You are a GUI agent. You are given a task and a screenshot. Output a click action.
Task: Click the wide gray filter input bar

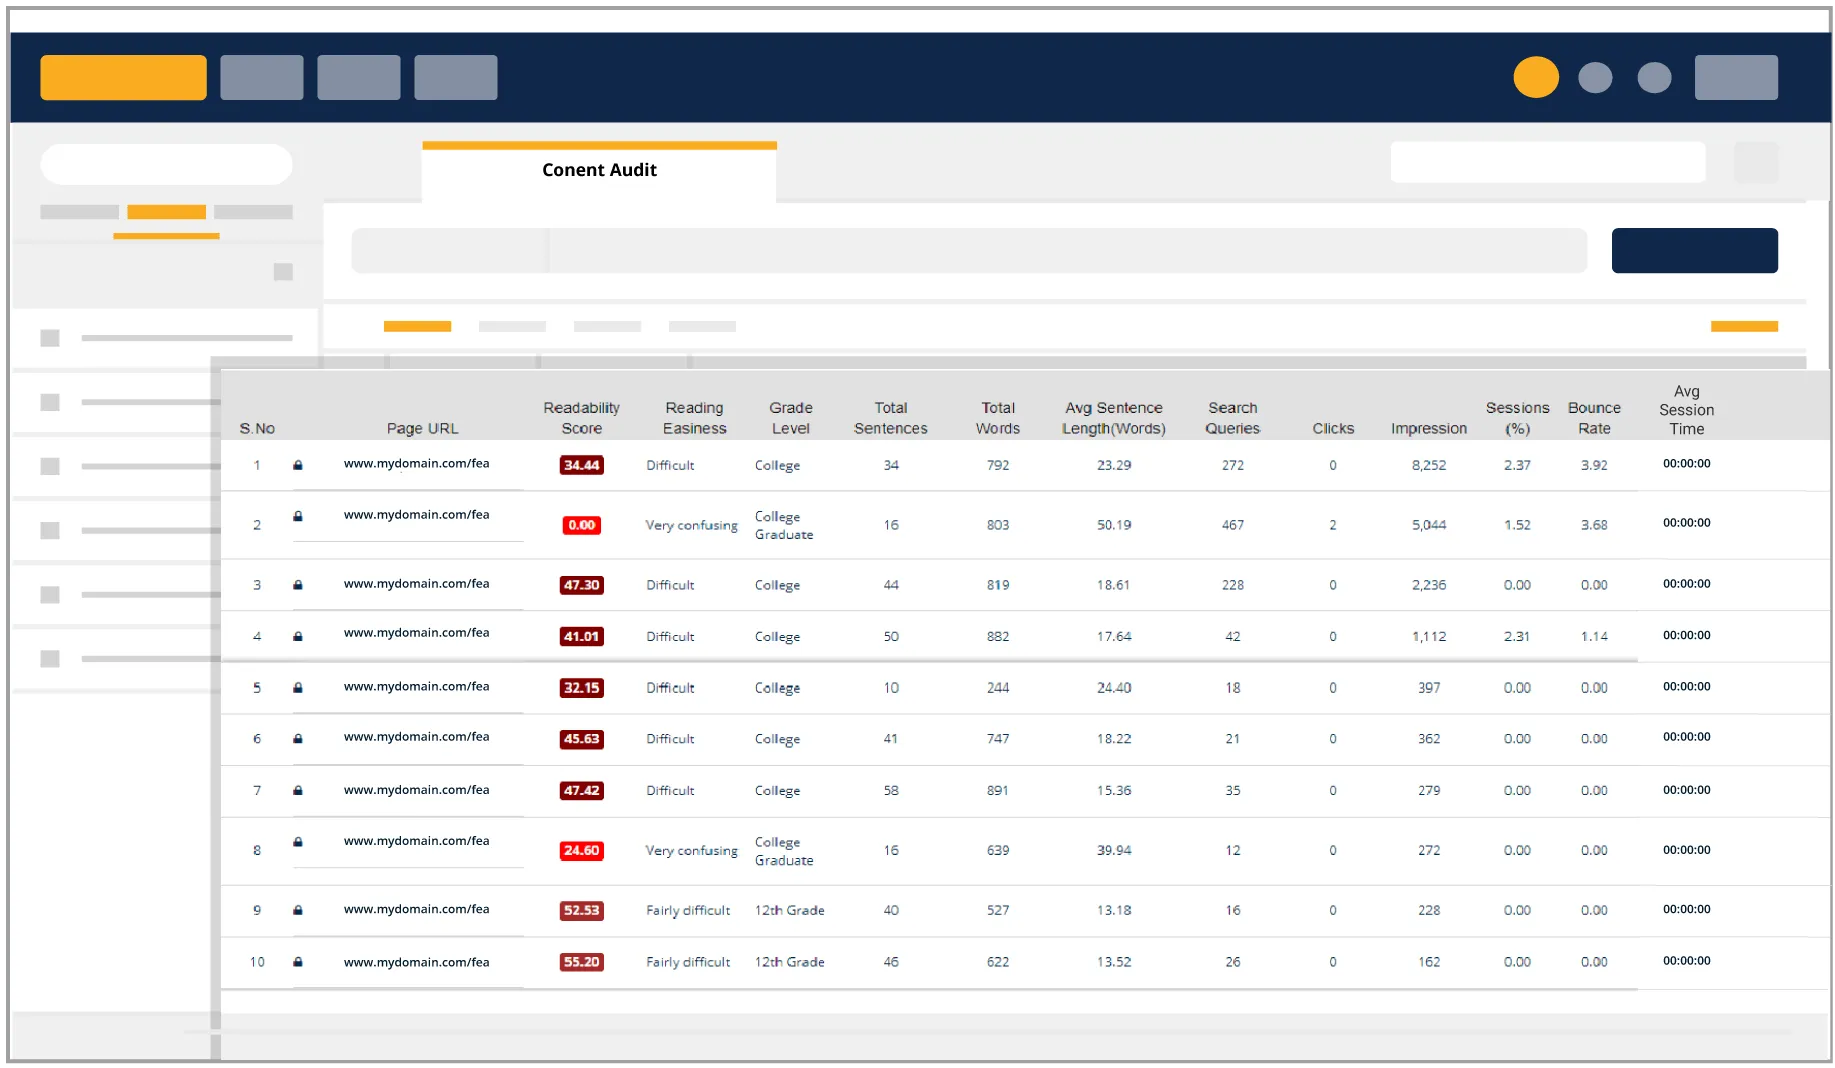click(x=968, y=250)
